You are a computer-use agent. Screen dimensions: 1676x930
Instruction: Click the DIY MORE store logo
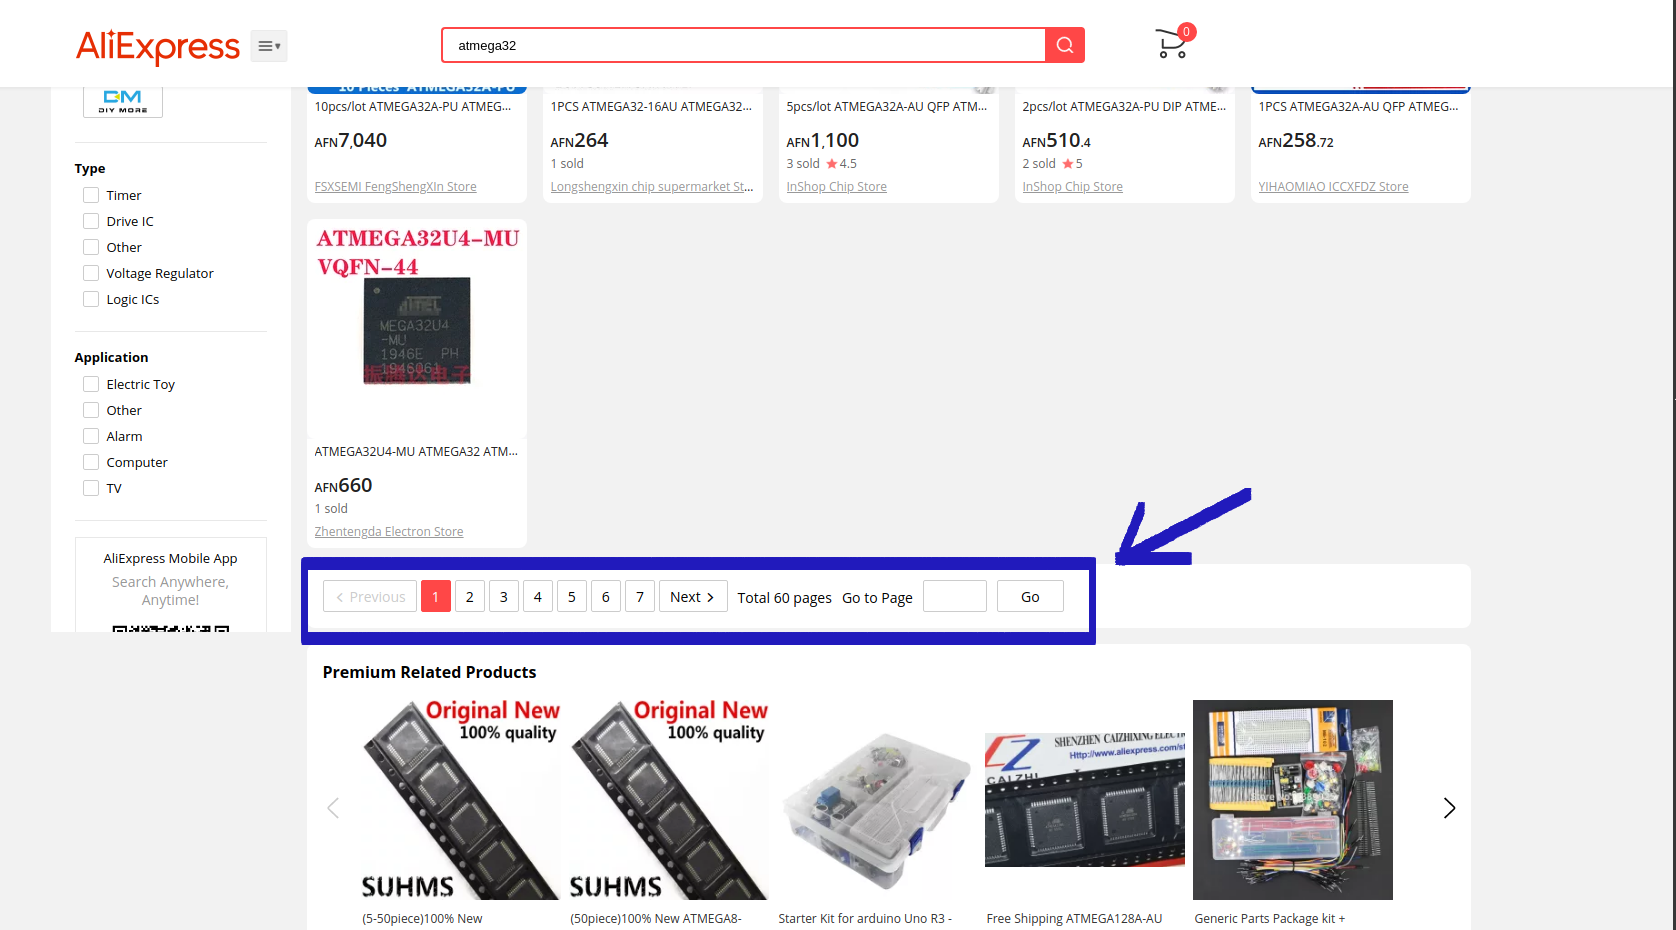[123, 101]
